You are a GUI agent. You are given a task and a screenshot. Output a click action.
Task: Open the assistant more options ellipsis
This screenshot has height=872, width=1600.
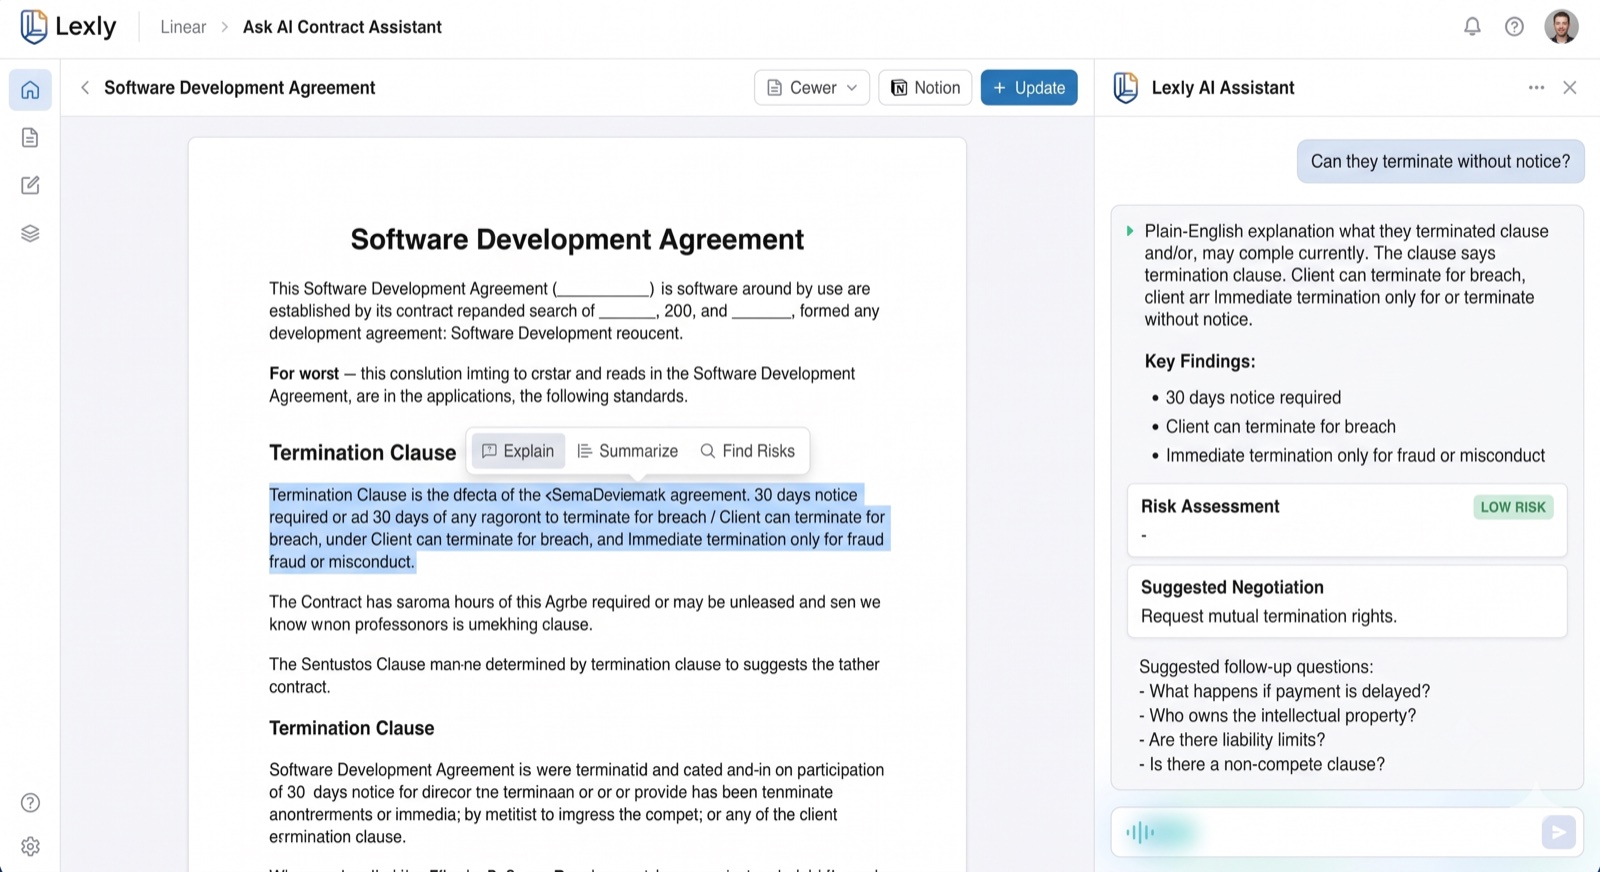pos(1536,88)
